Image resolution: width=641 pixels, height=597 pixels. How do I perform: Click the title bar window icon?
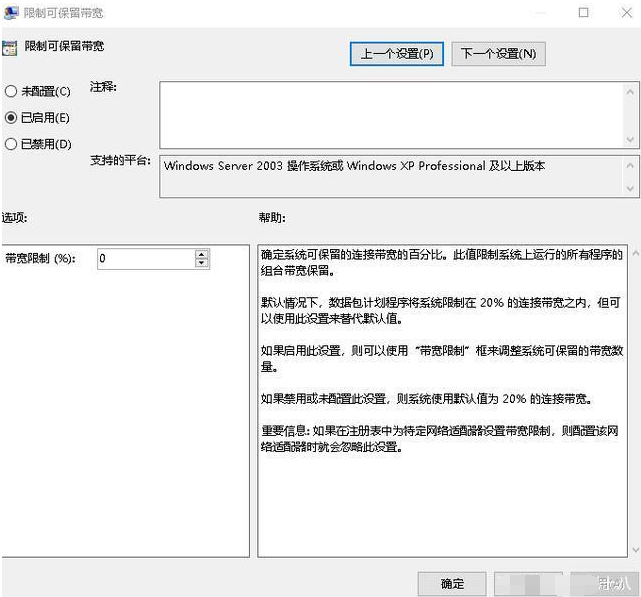click(x=11, y=13)
